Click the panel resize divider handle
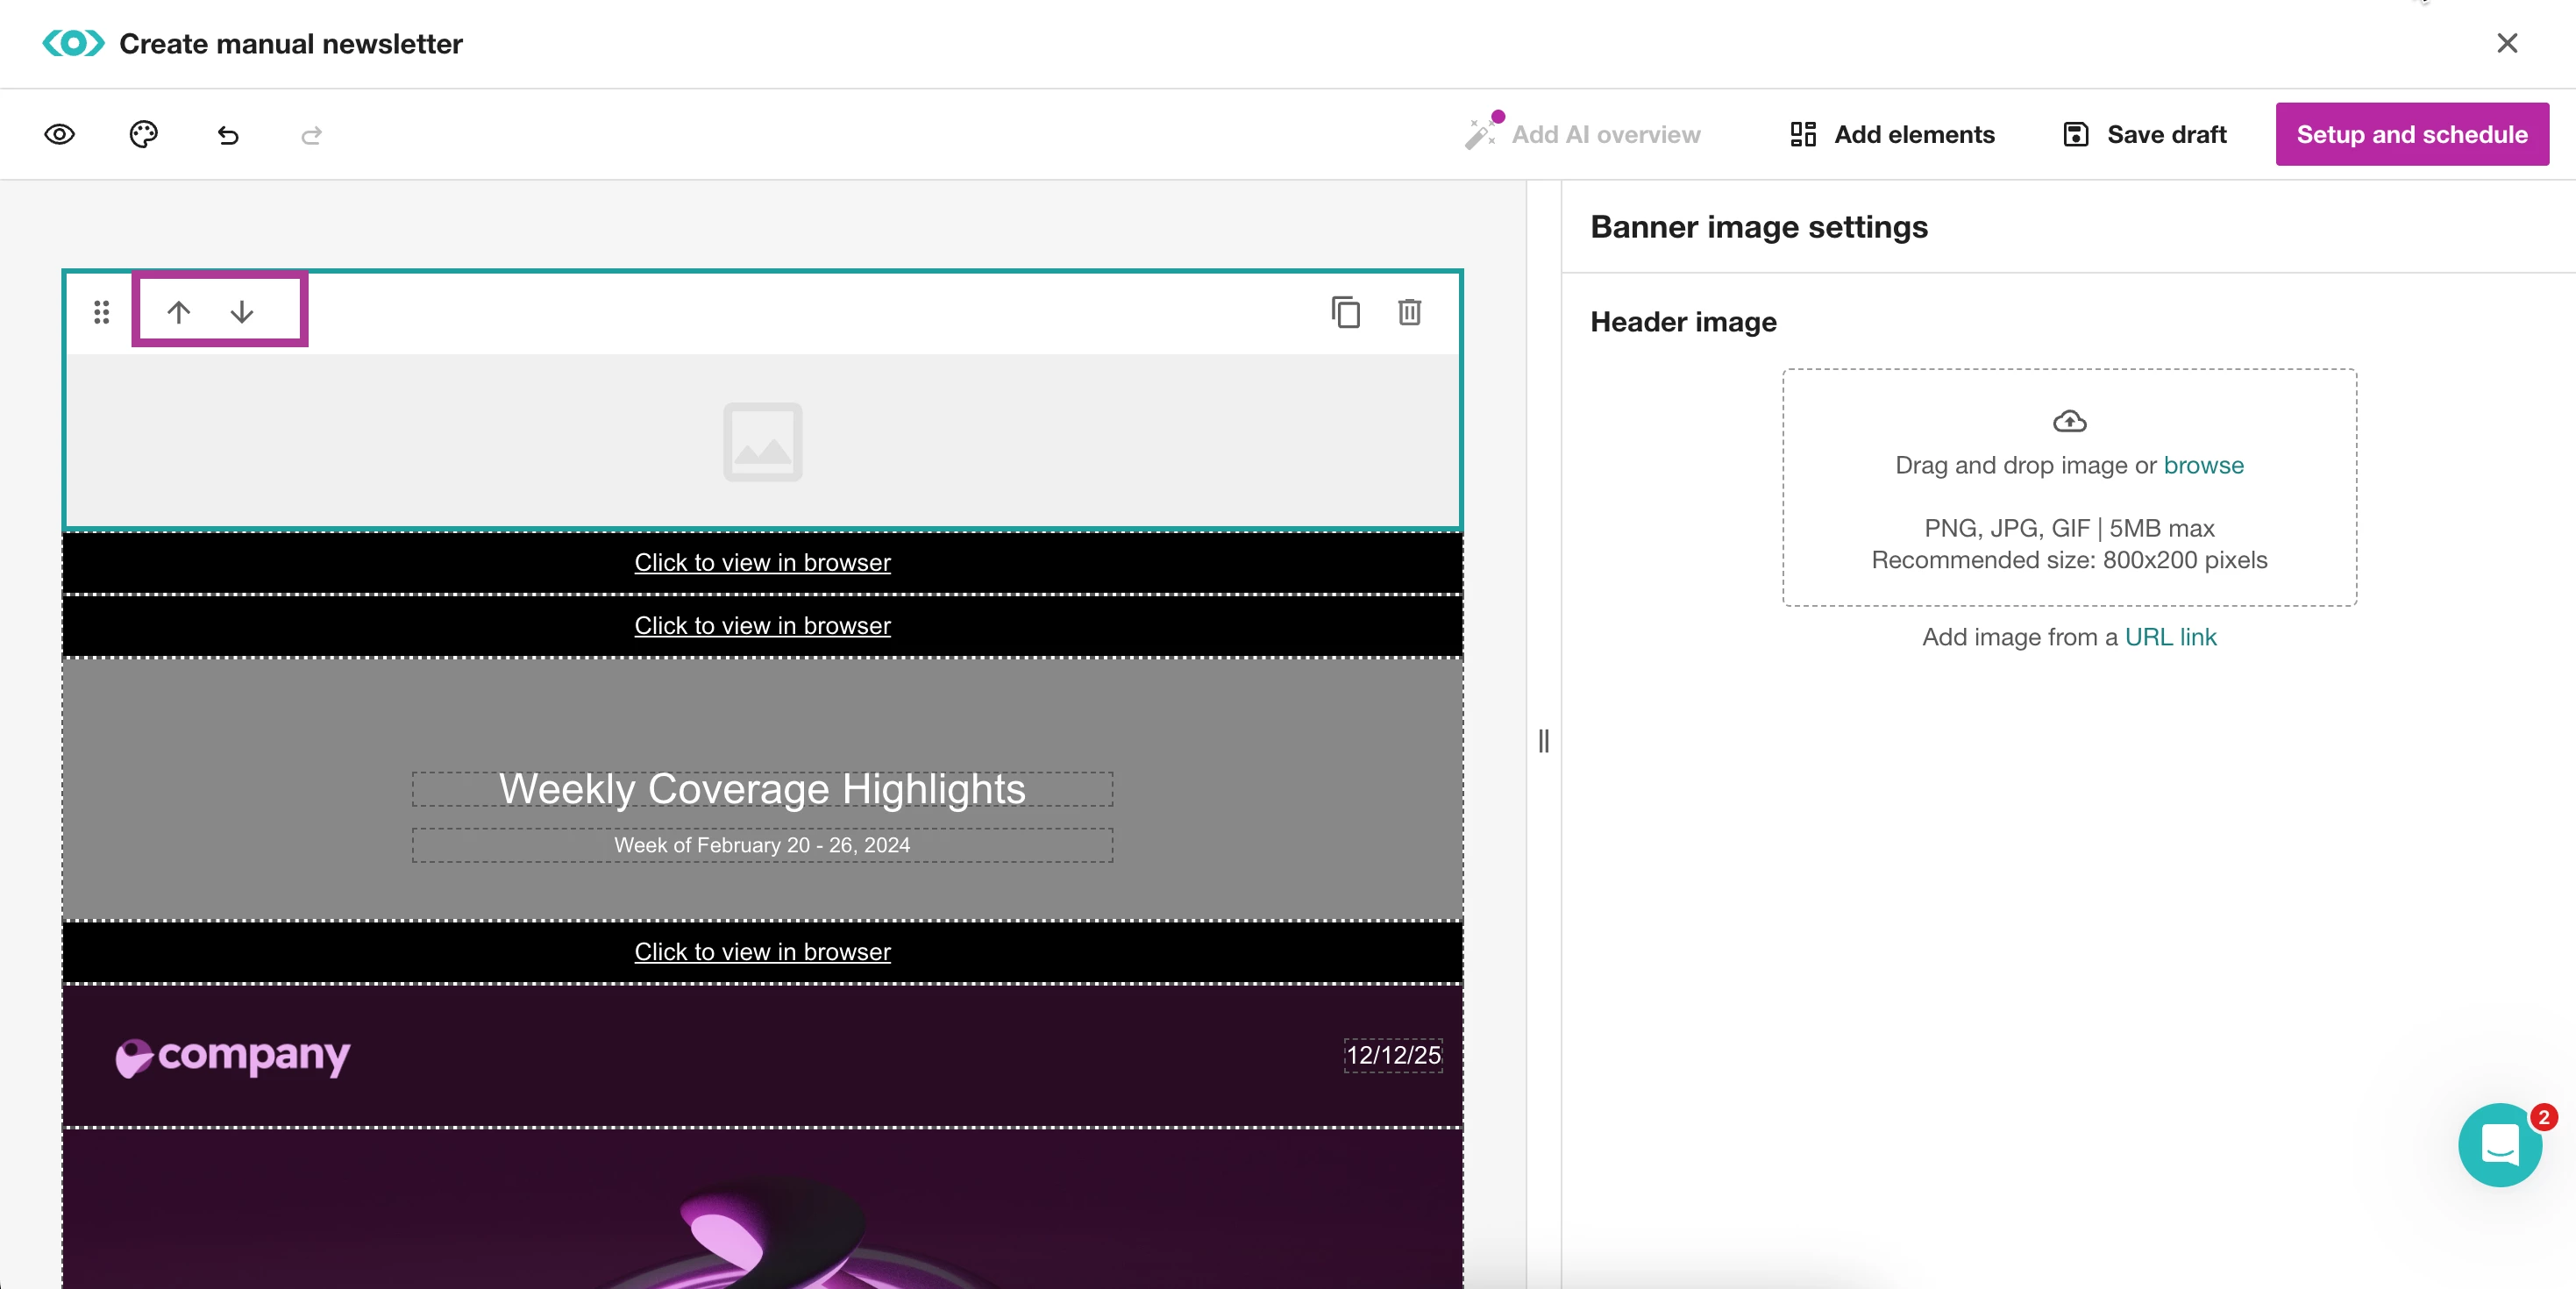The image size is (2576, 1289). [x=1543, y=741]
